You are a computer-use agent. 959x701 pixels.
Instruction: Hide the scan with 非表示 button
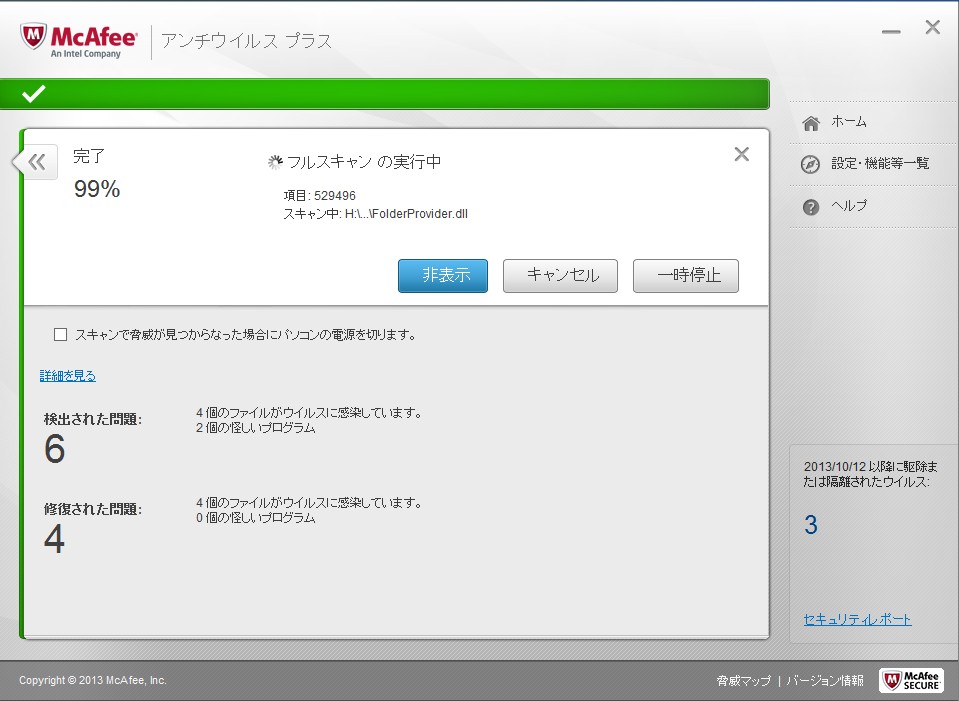[443, 276]
